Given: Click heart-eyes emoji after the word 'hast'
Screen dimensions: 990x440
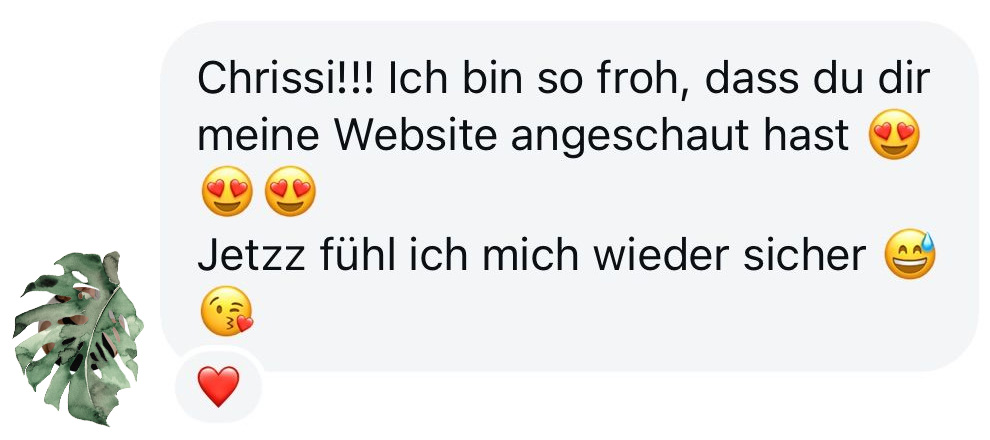Looking at the screenshot, I should click(x=894, y=134).
